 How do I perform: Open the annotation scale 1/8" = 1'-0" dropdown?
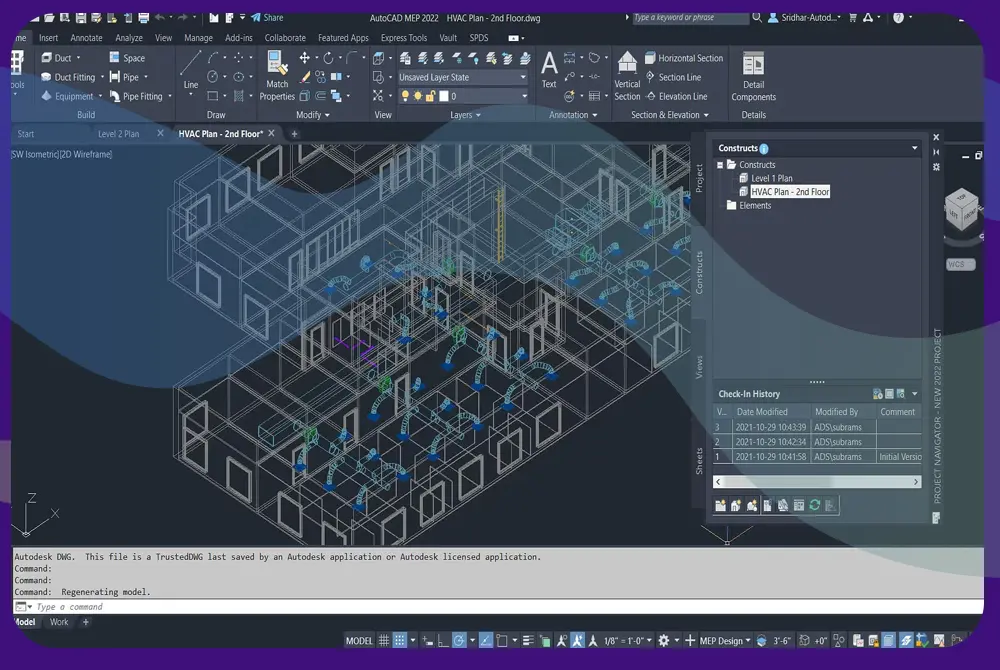[628, 641]
